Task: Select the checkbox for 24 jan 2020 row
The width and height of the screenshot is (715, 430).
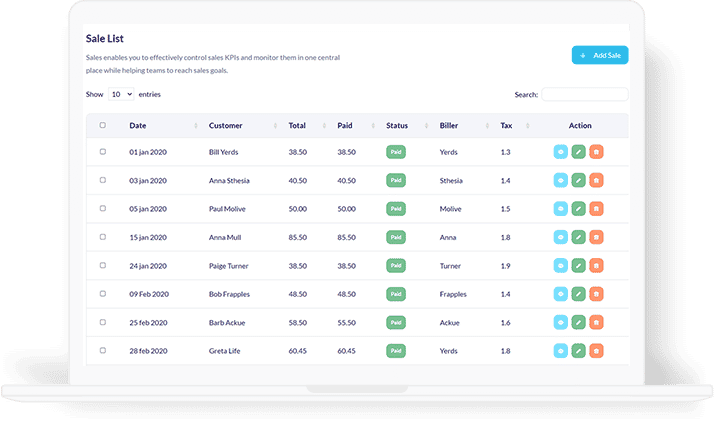Action: (x=102, y=266)
